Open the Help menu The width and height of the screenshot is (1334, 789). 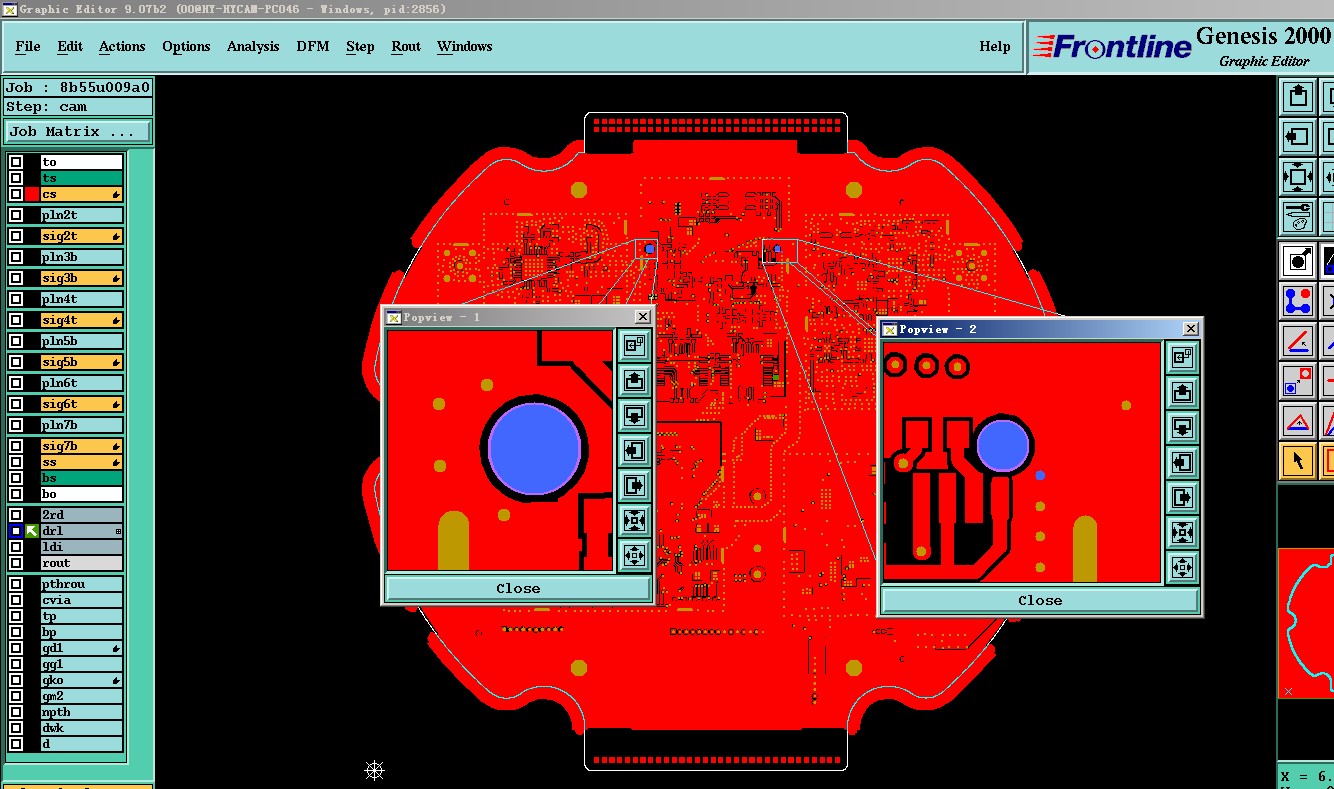995,46
